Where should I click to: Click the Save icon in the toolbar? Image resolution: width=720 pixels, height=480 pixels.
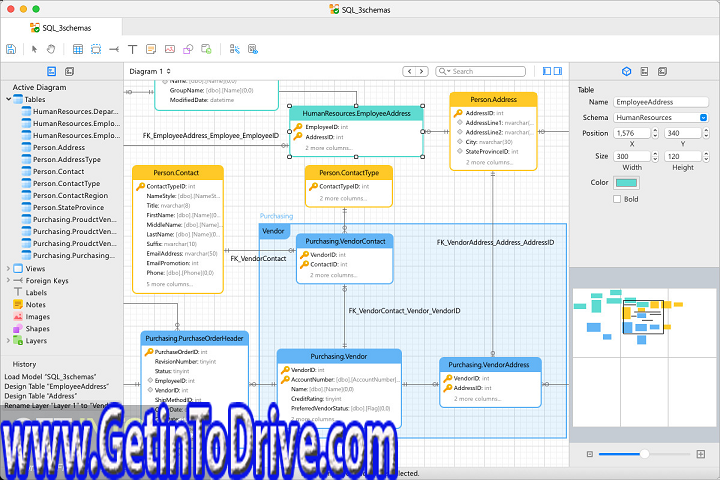click(11, 49)
